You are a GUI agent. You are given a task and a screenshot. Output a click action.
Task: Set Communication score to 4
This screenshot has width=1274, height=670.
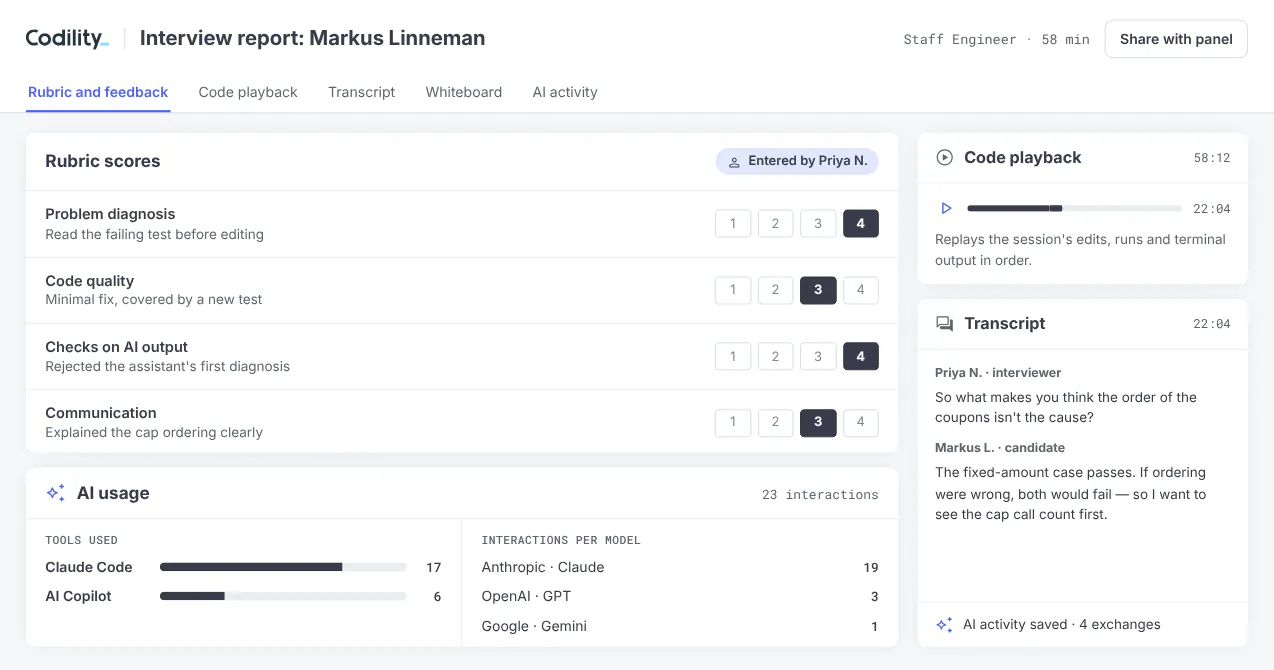(x=861, y=422)
